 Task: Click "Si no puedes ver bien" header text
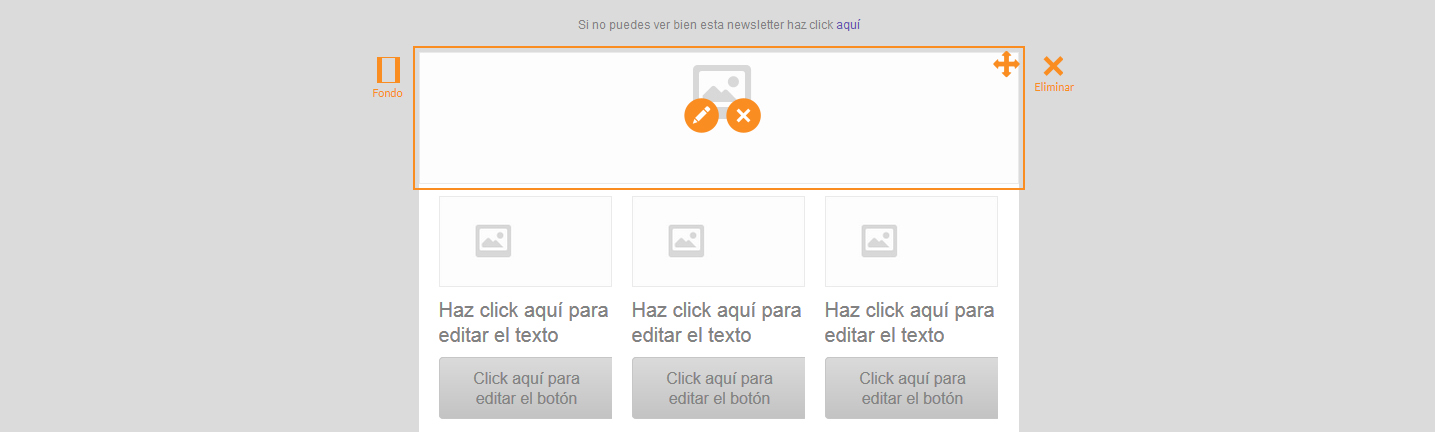705,25
